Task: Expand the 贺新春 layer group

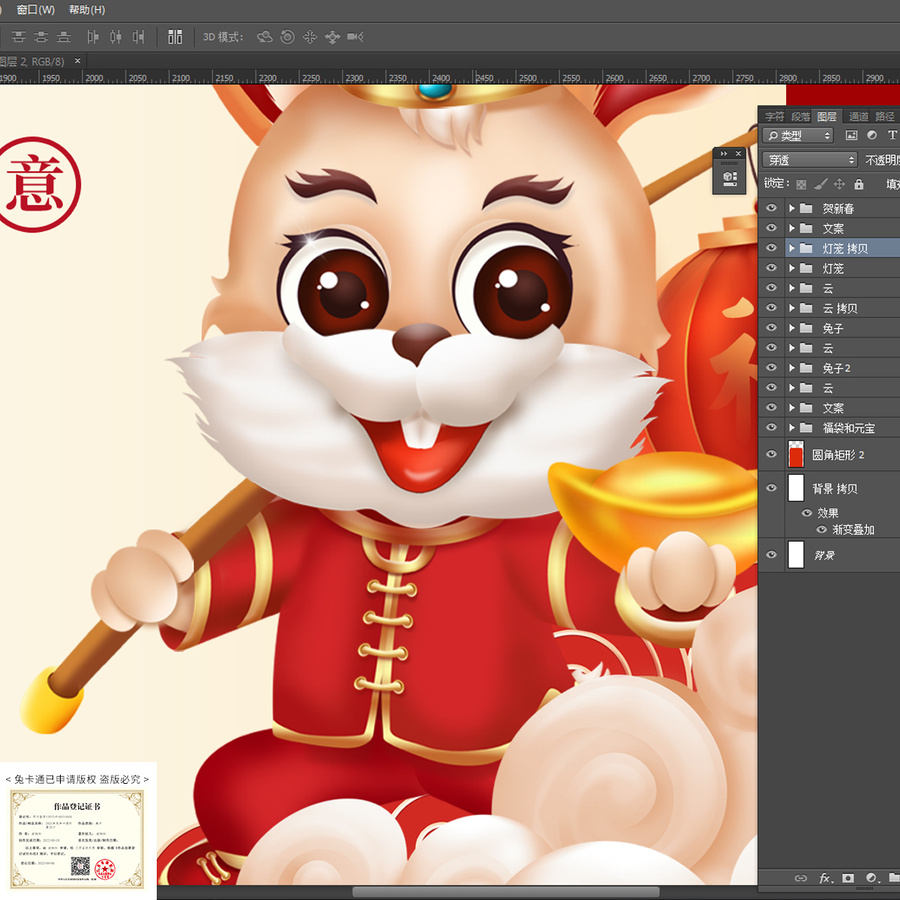Action: 792,208
